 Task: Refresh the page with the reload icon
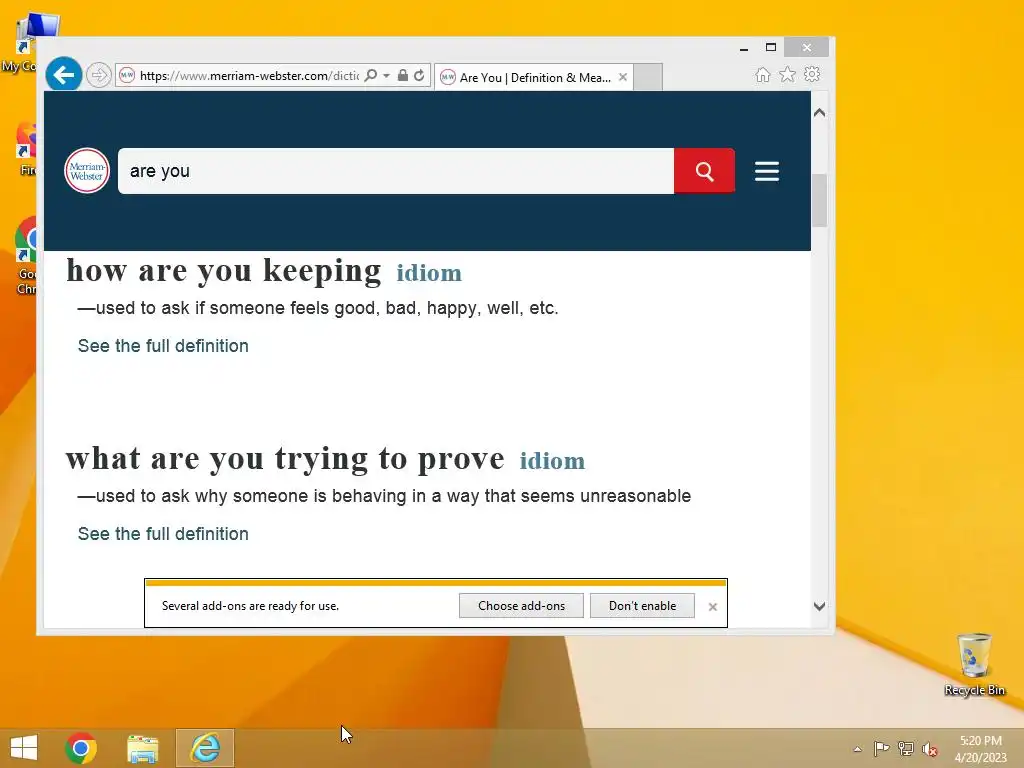pos(419,76)
